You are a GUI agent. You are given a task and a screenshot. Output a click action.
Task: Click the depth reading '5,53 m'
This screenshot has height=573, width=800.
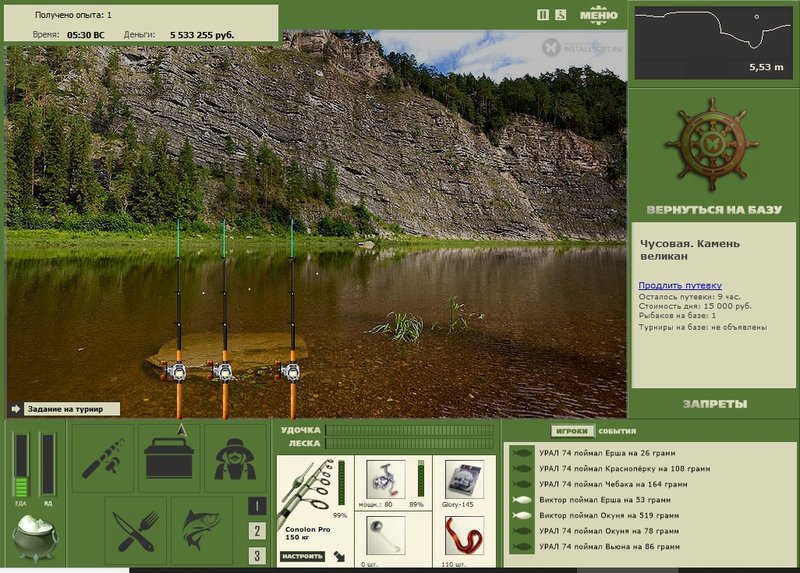coord(766,67)
